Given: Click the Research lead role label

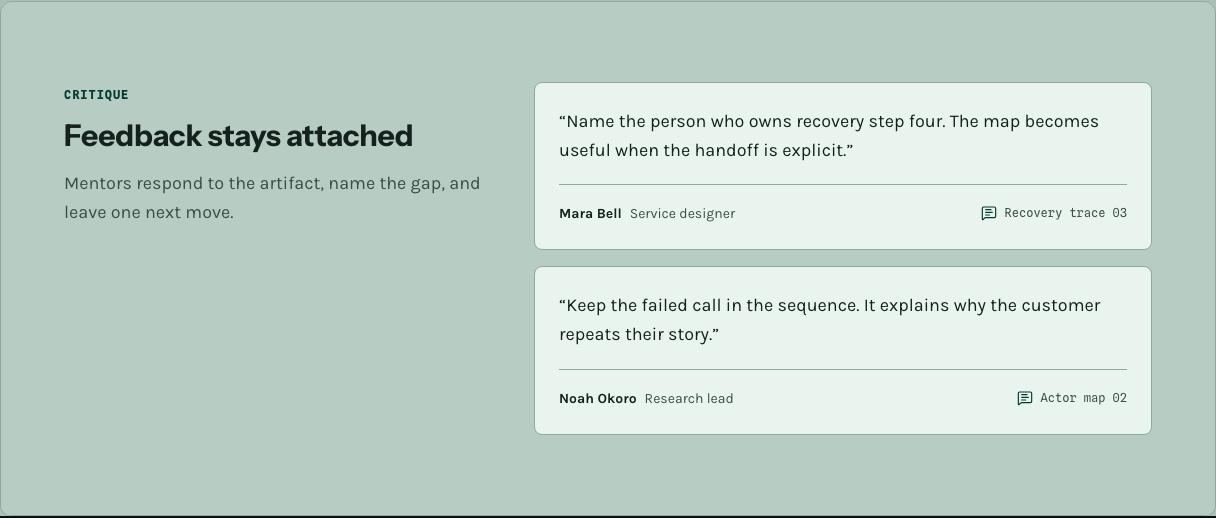Looking at the screenshot, I should click(689, 398).
